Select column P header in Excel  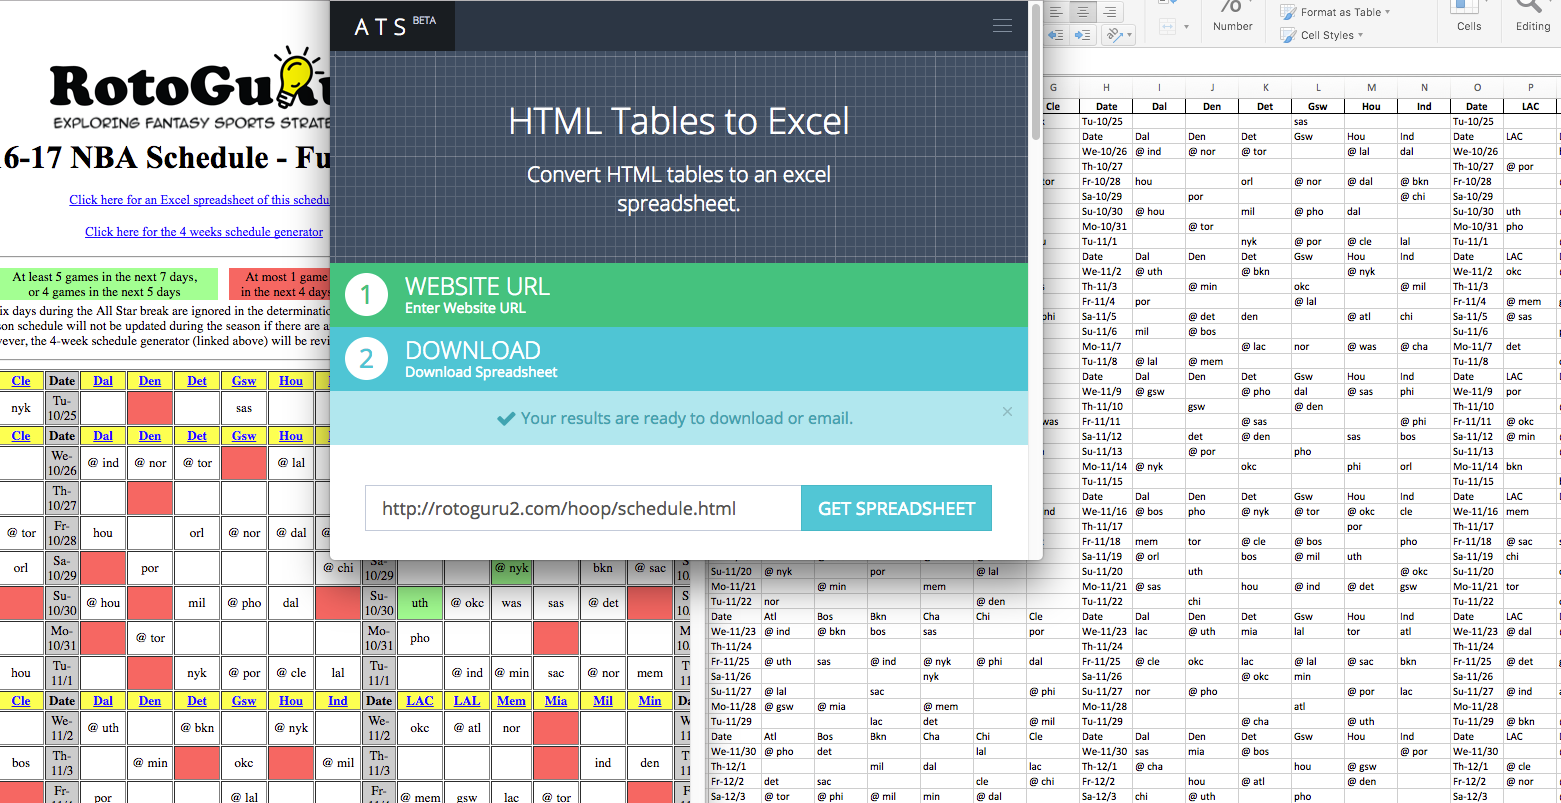[x=1530, y=88]
